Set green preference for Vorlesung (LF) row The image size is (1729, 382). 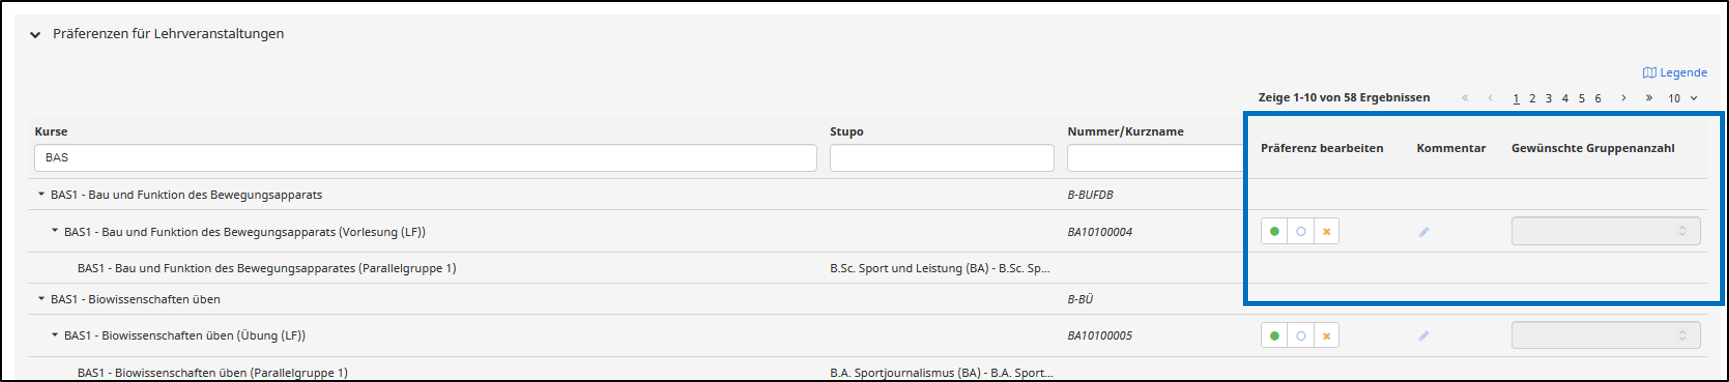coord(1274,232)
